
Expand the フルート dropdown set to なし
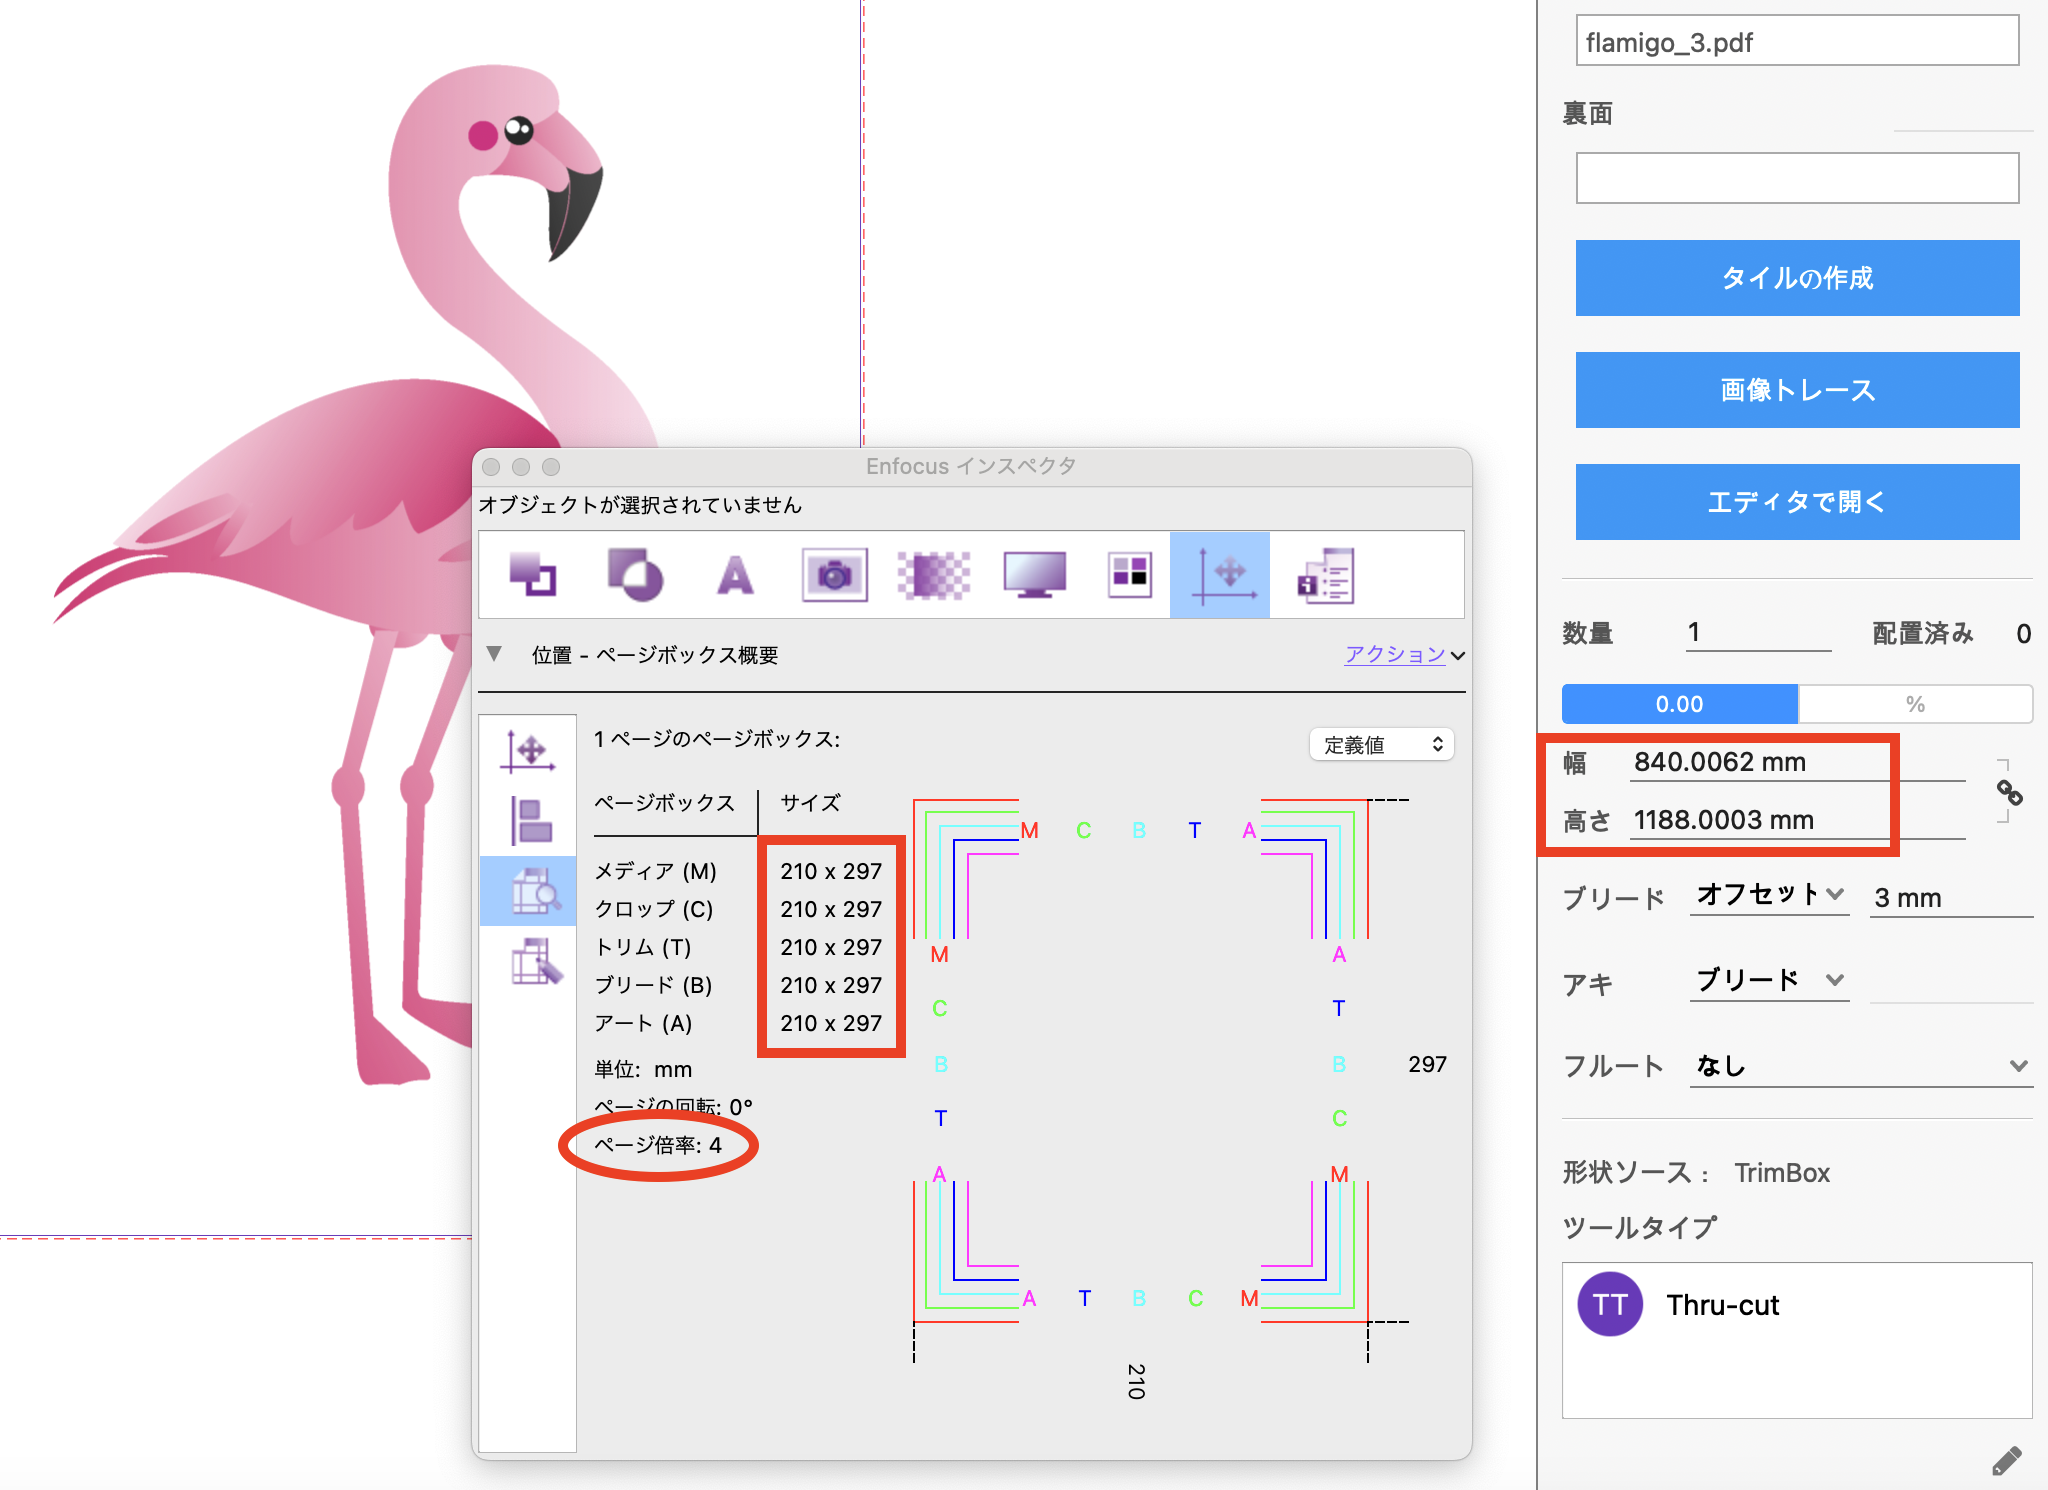tap(1860, 1066)
